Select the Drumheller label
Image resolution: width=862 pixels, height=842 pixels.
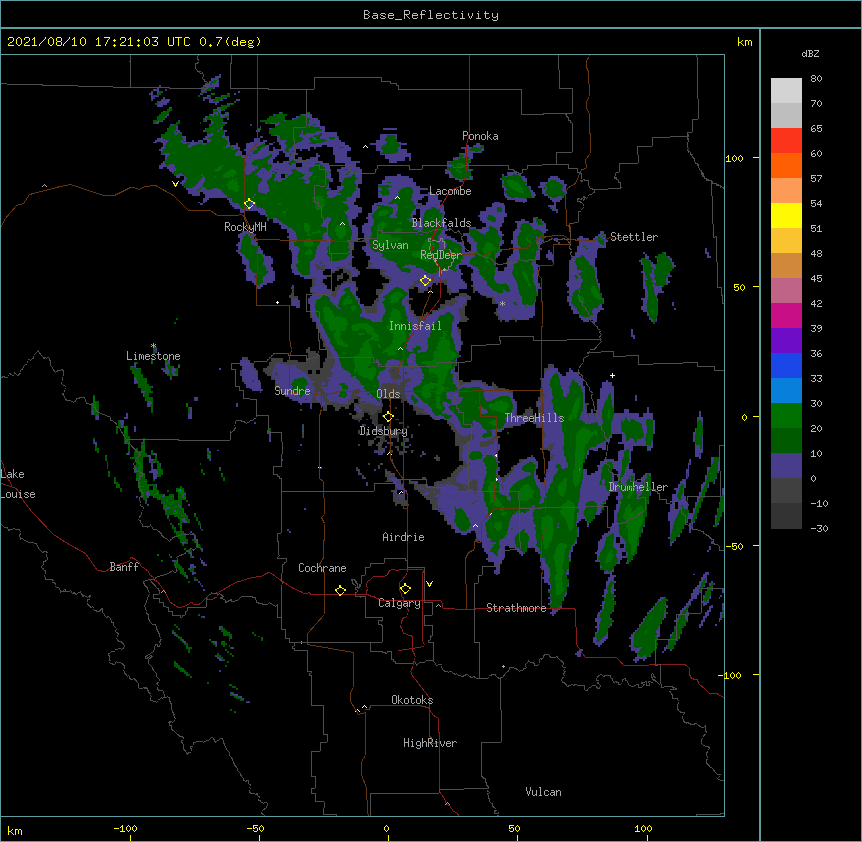click(x=638, y=487)
